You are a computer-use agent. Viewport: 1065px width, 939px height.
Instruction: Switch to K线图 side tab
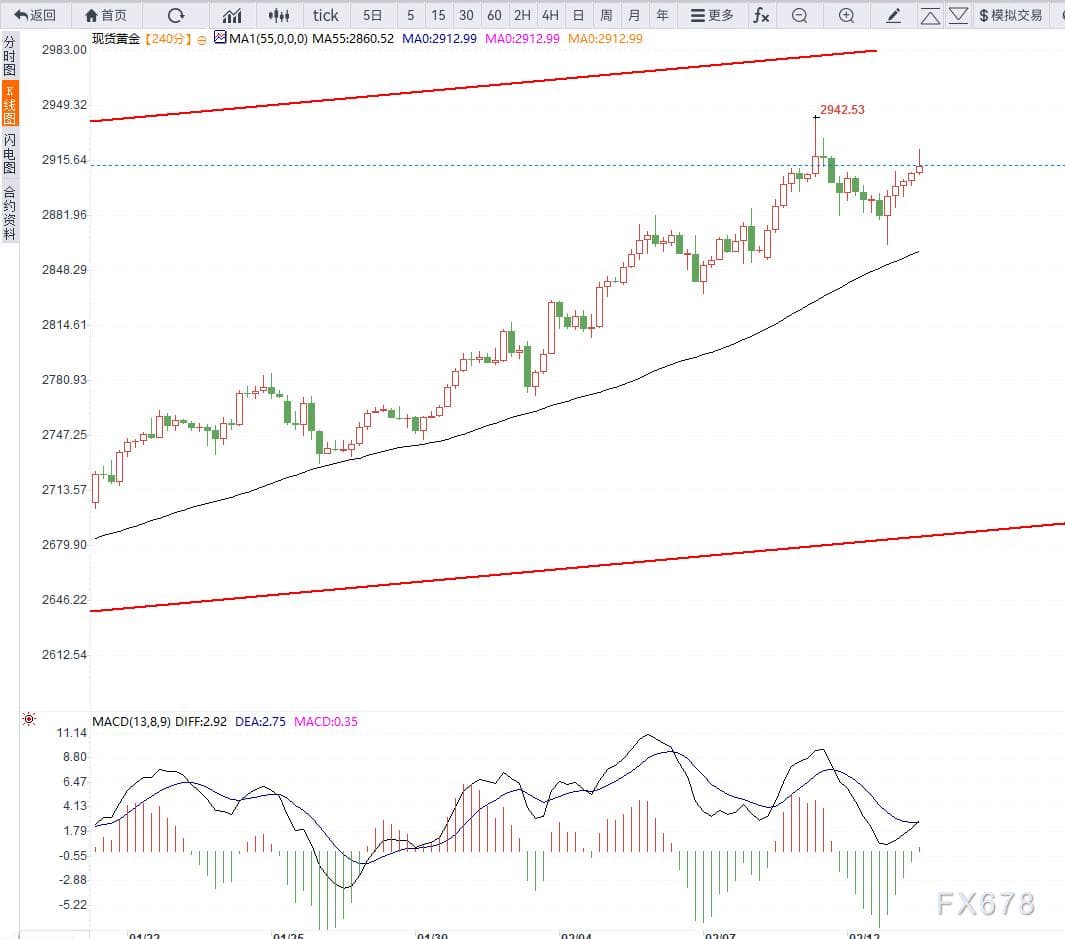[x=10, y=104]
